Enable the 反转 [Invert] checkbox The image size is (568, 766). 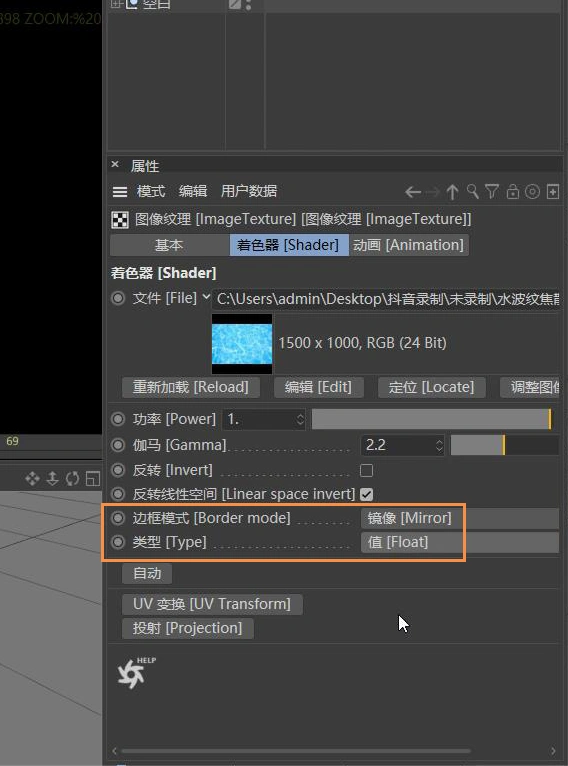pyautogui.click(x=366, y=470)
